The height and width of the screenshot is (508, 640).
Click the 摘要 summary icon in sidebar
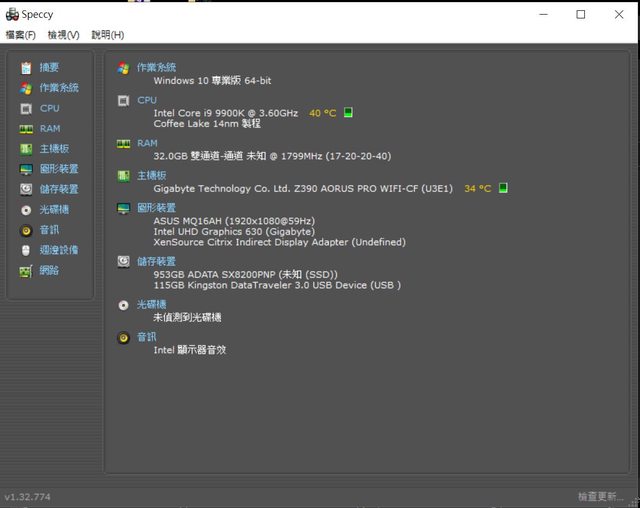[x=26, y=68]
